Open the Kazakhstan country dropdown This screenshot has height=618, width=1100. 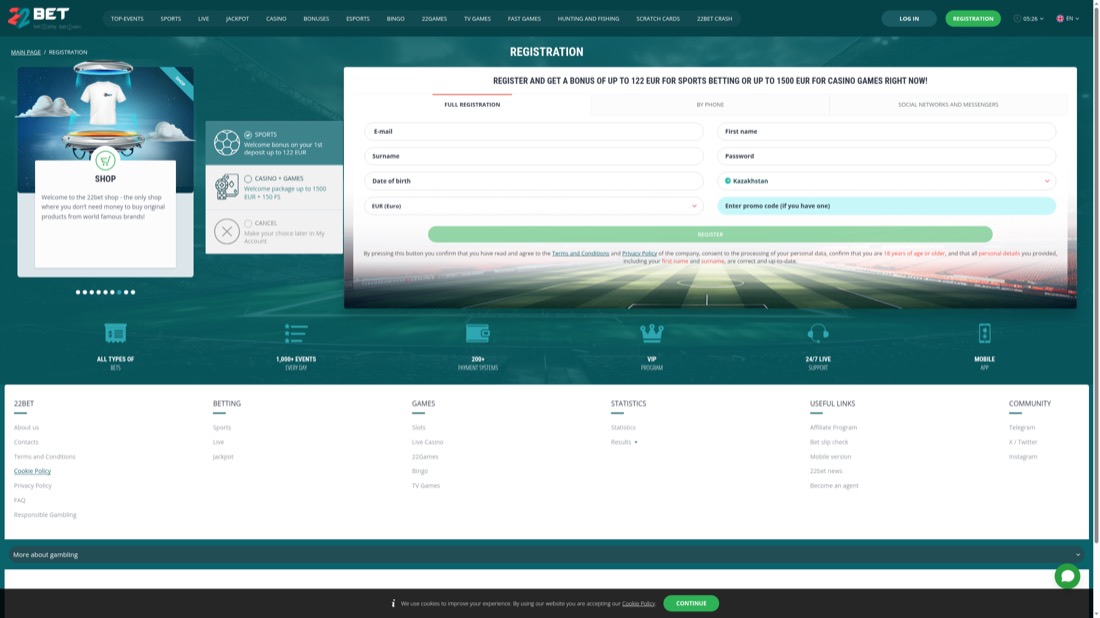[x=886, y=181]
